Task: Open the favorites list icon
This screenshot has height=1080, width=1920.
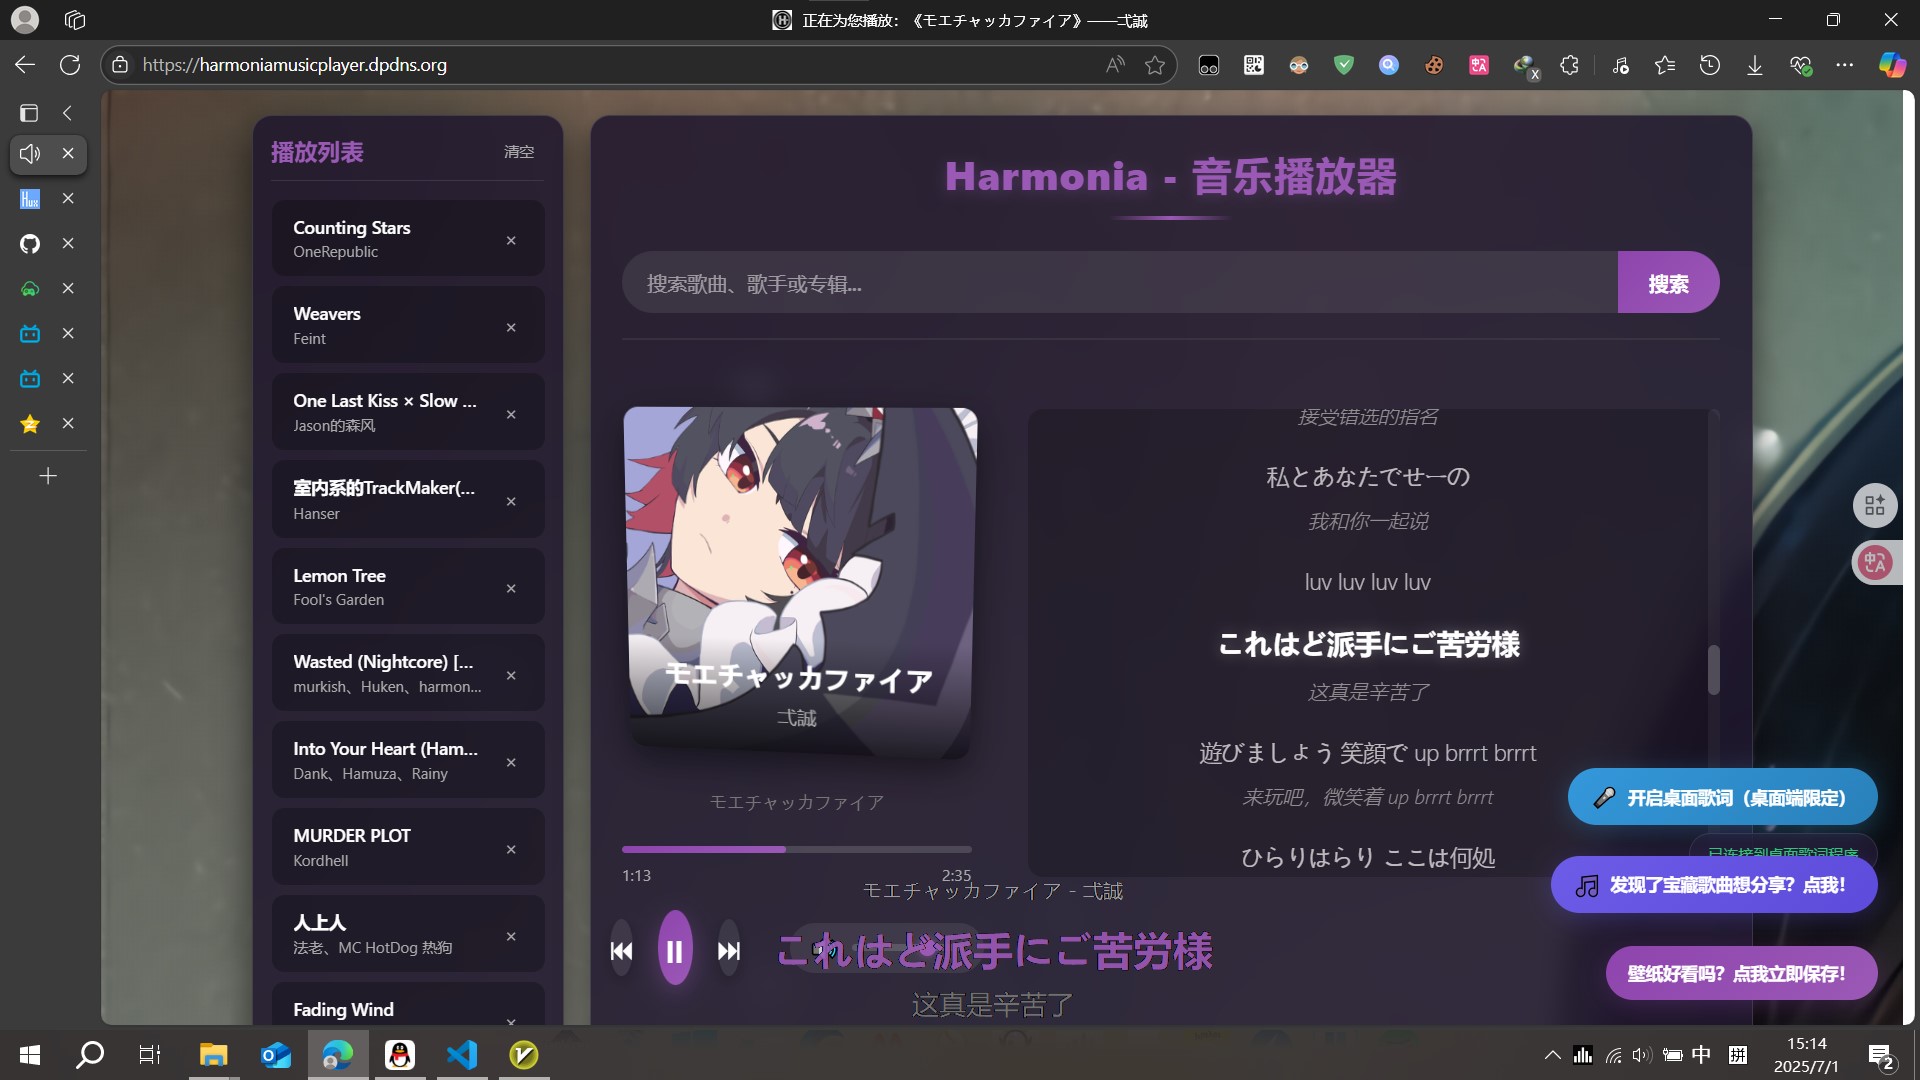Action: 1665,65
